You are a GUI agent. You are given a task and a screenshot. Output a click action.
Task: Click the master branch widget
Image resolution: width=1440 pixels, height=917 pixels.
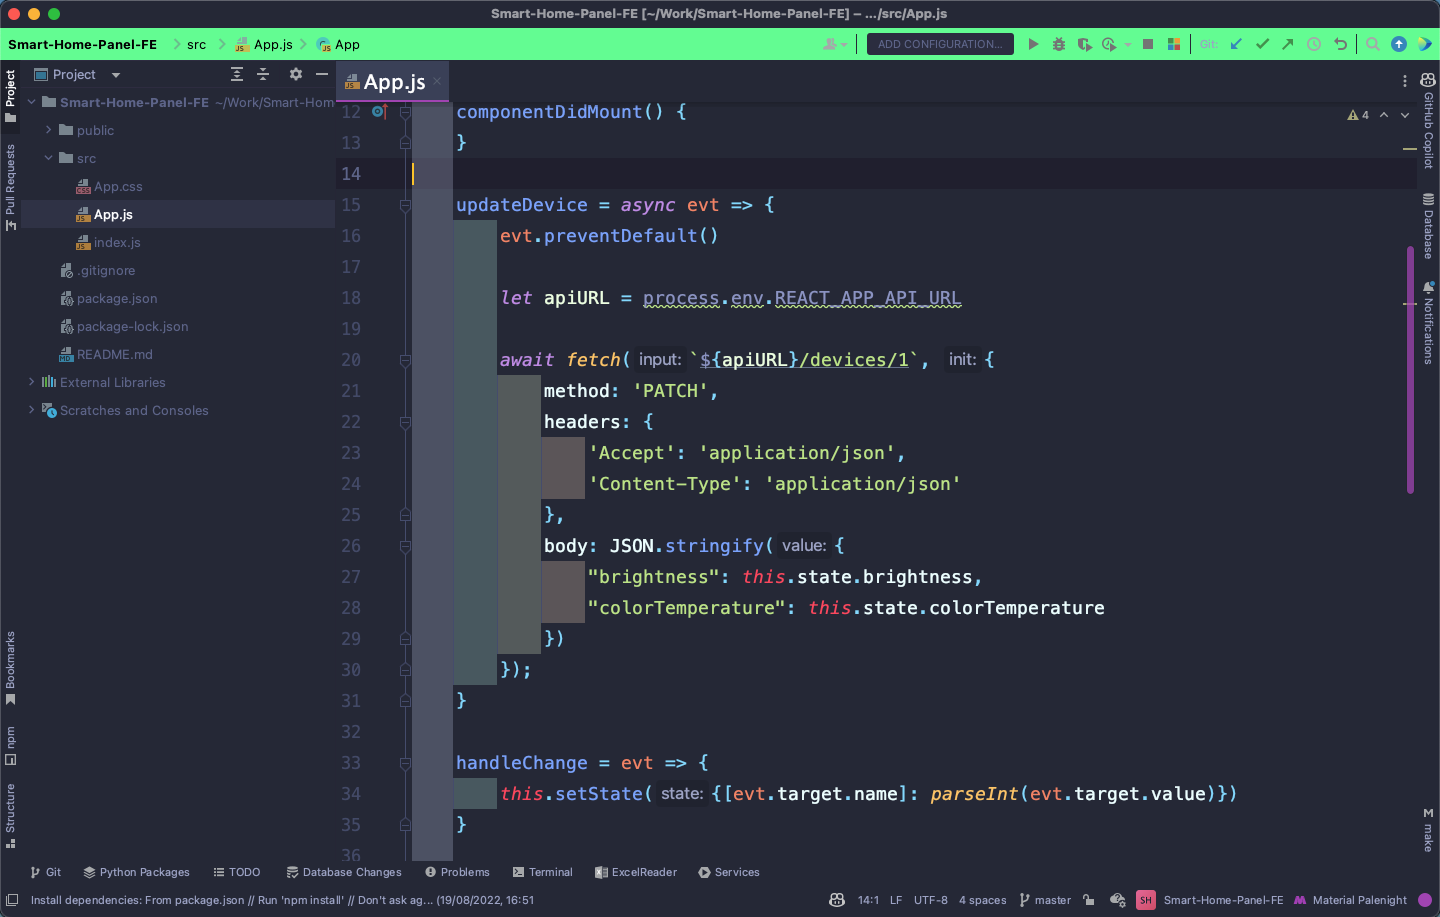click(1045, 900)
